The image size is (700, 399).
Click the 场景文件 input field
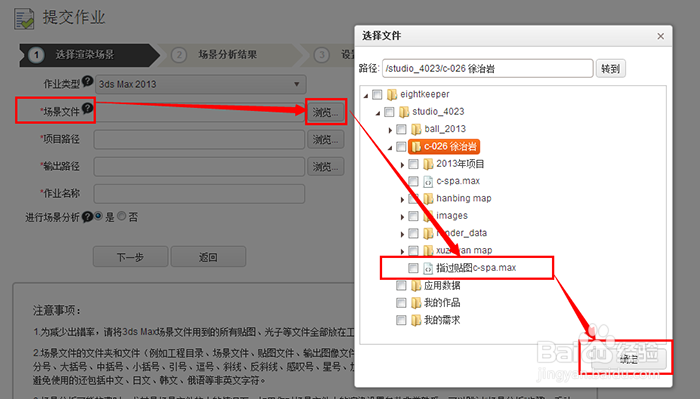pos(200,112)
